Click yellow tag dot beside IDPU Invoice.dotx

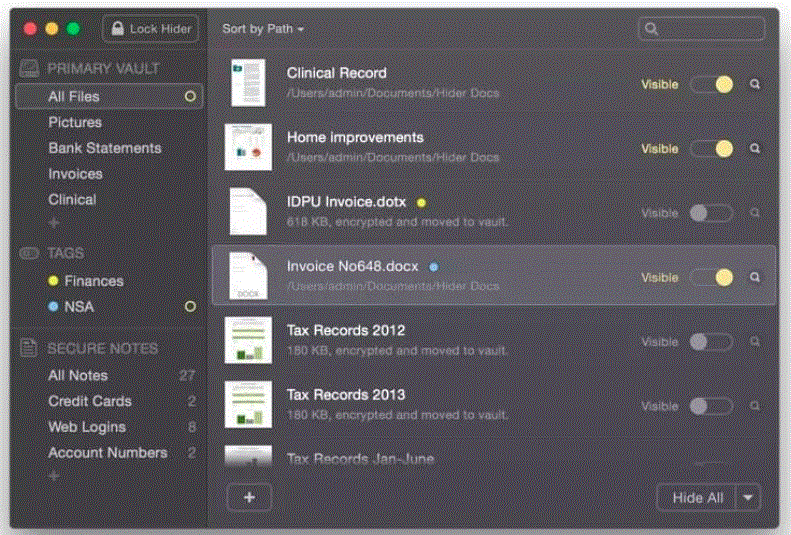click(x=421, y=203)
